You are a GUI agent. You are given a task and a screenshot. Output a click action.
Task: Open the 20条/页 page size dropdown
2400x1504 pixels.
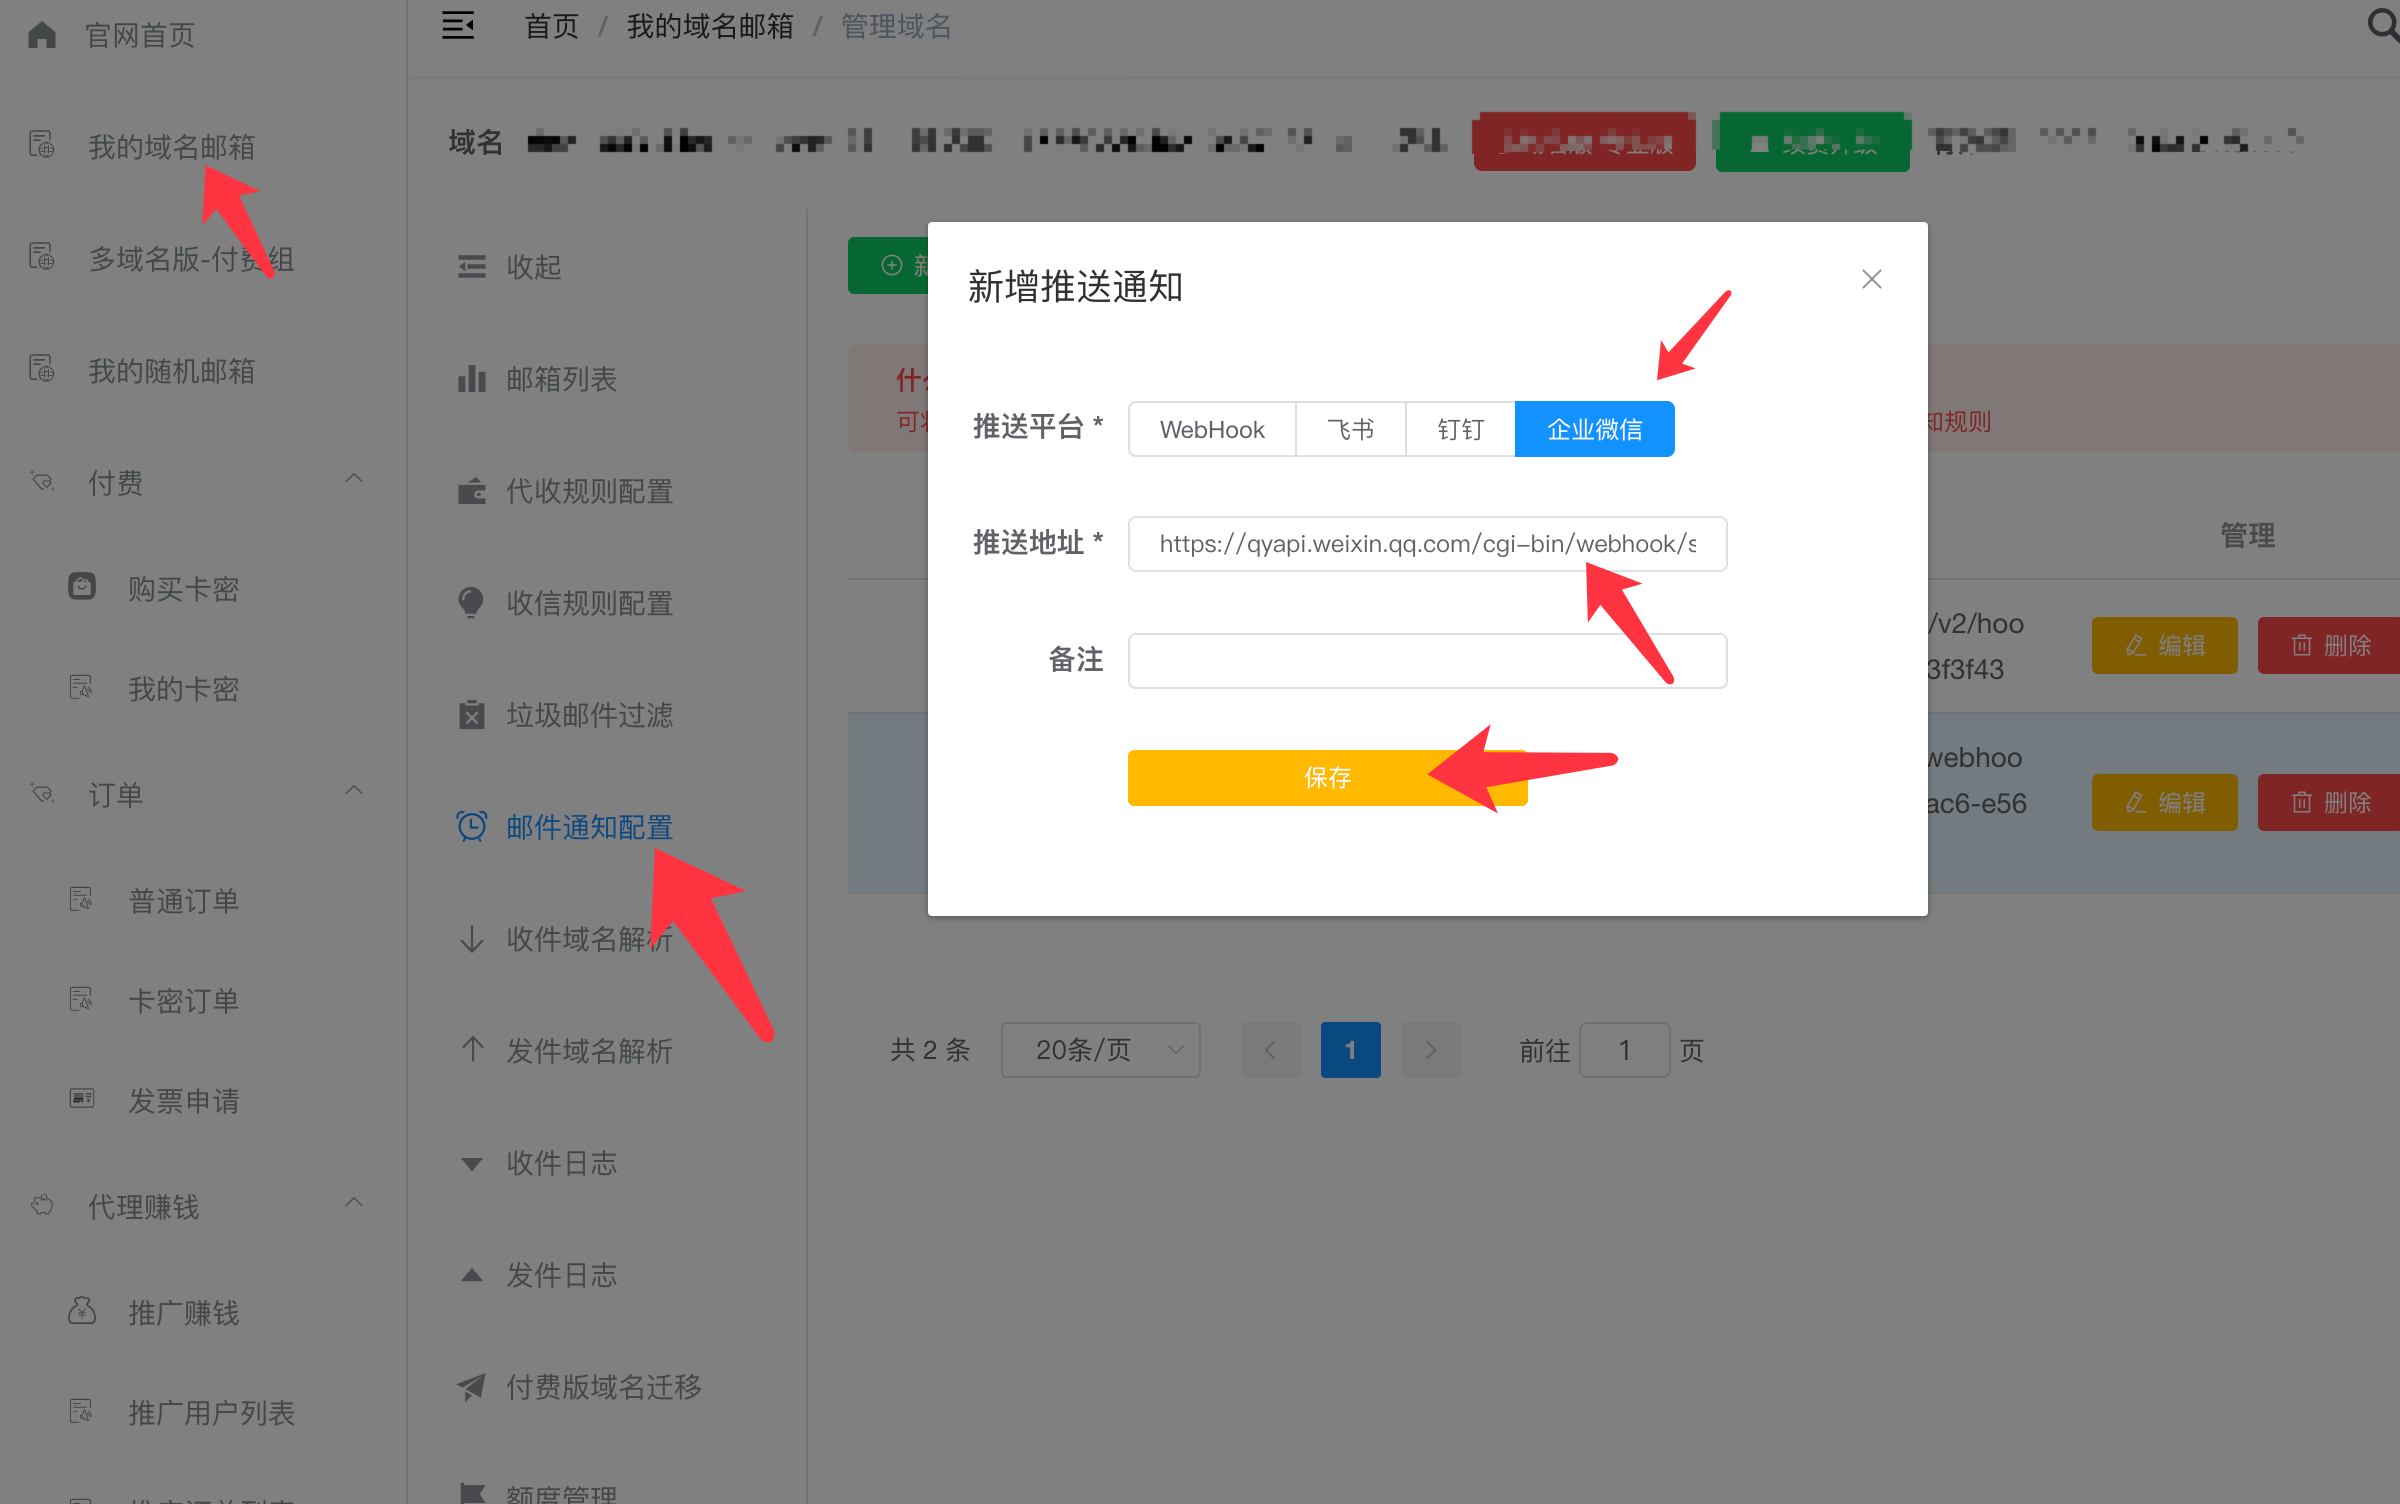pos(1101,1050)
